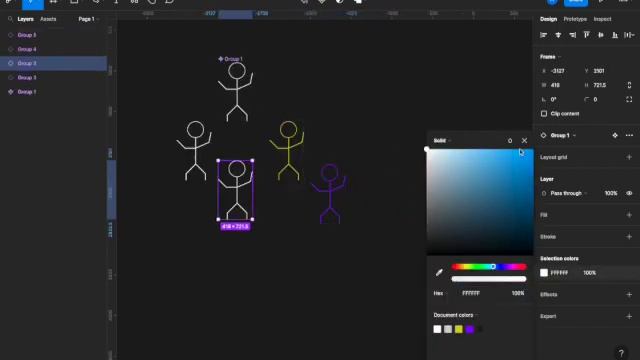Edit the H height field showing 721.5
Viewport: 640px width, 360px height.
pyautogui.click(x=599, y=85)
